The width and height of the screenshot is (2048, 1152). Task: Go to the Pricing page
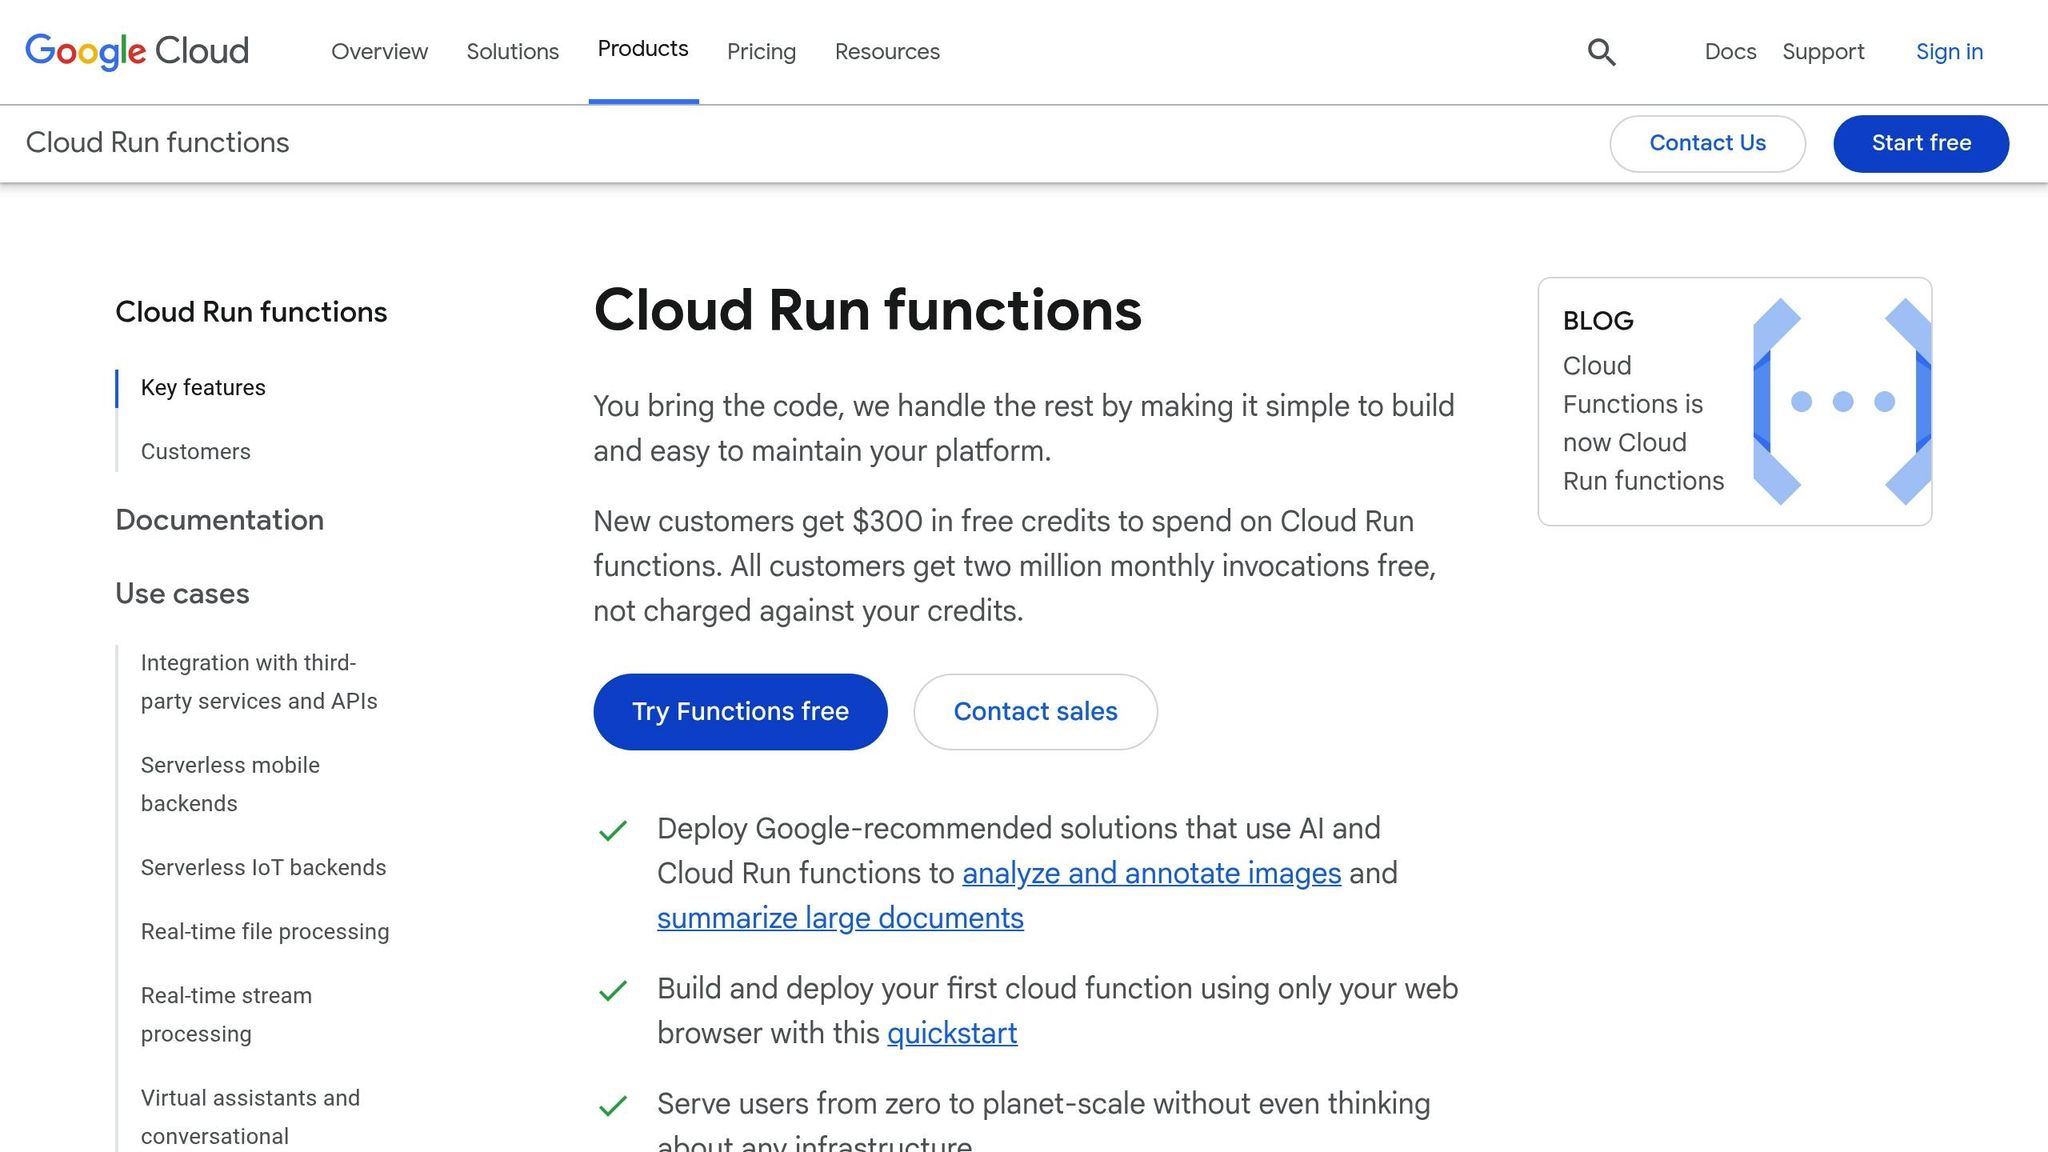click(761, 52)
